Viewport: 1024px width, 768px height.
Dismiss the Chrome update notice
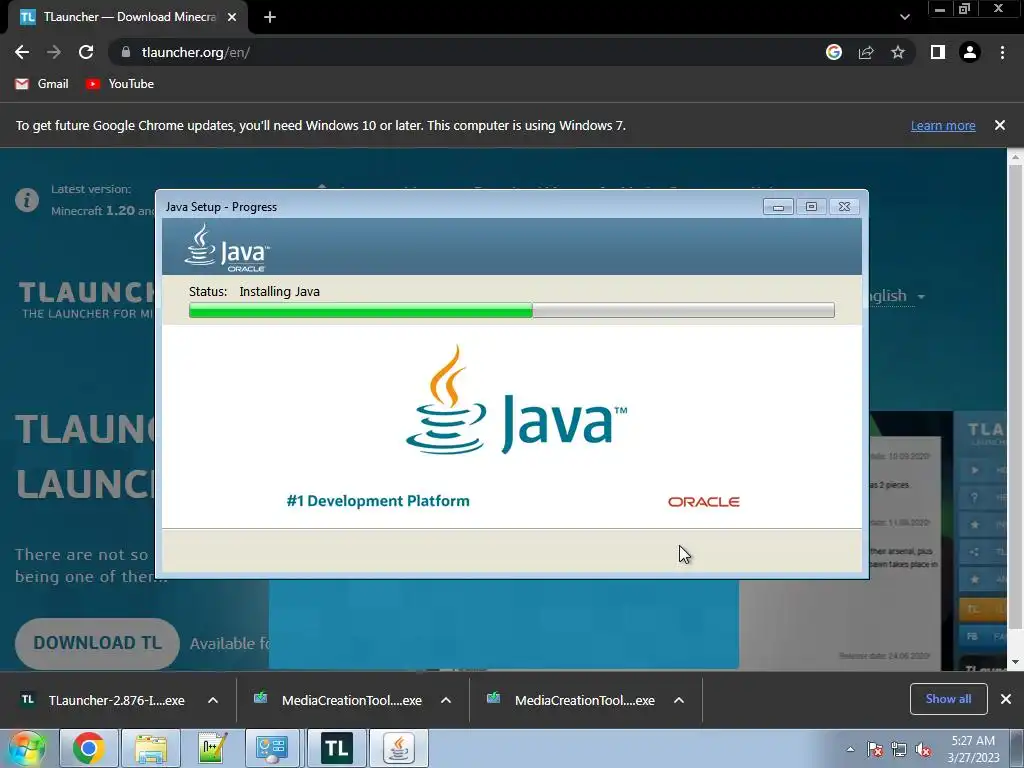(999, 125)
